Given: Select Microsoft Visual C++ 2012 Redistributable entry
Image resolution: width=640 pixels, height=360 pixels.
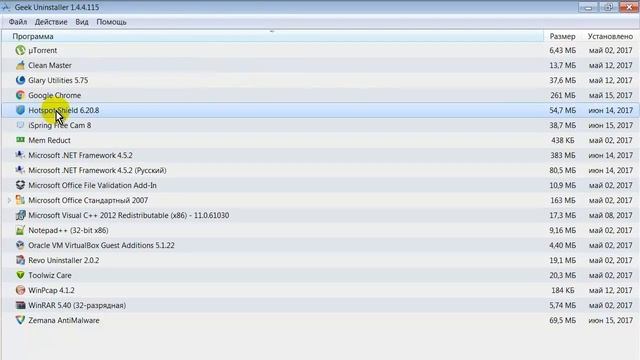Looking at the screenshot, I should pyautogui.click(x=129, y=215).
